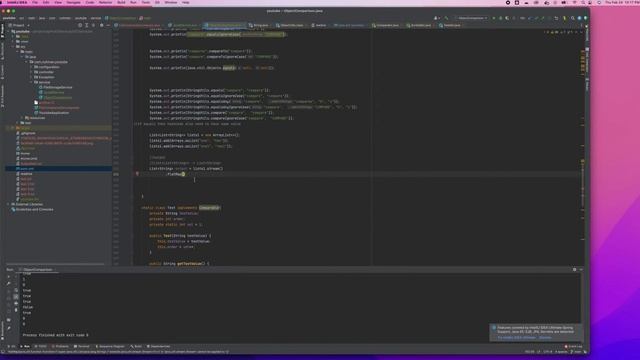Click the Print icon in the Run panel sidebar
The image size is (640, 360).
click(16, 304)
